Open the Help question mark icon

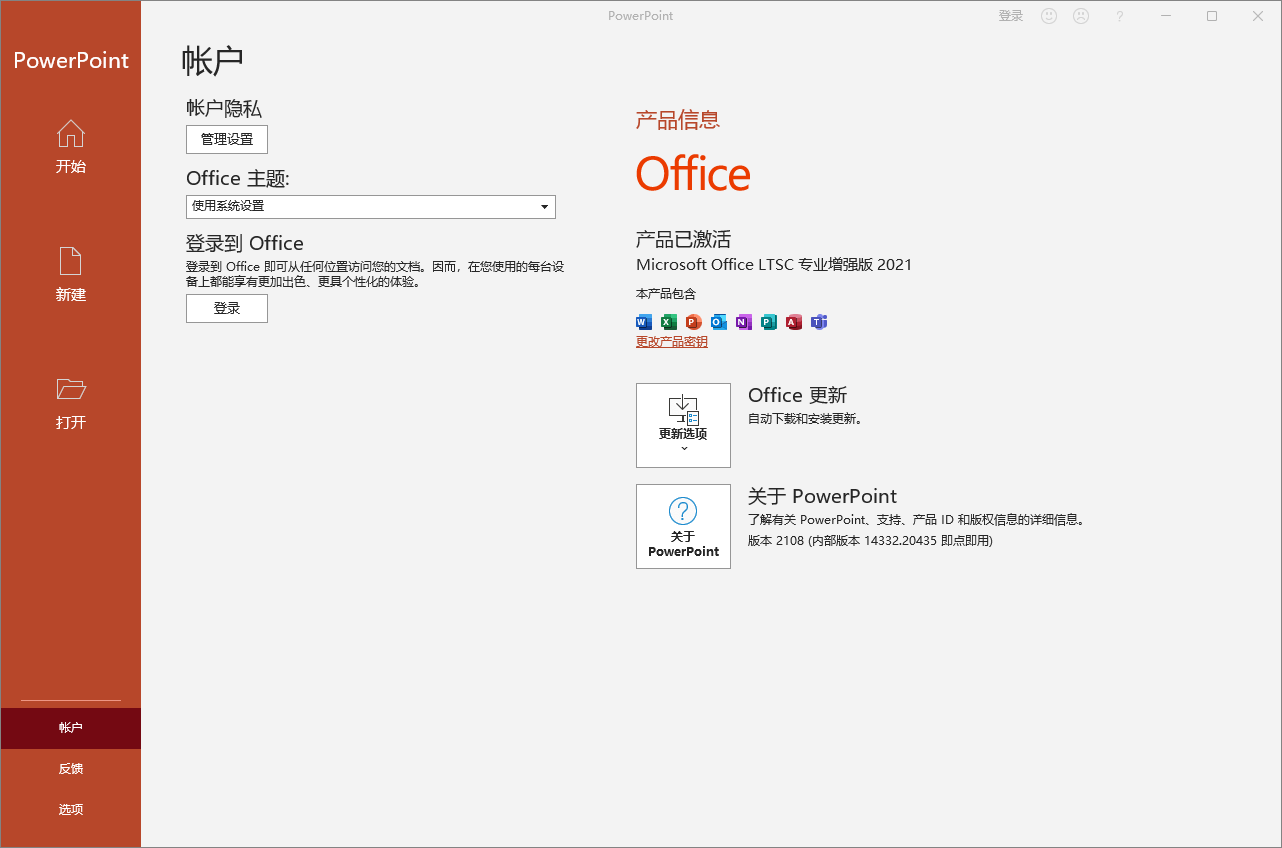click(x=1120, y=16)
